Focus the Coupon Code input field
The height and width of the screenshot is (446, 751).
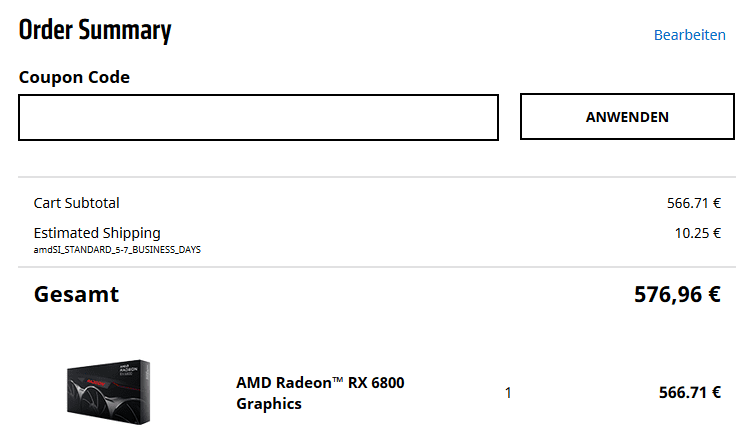(x=259, y=117)
